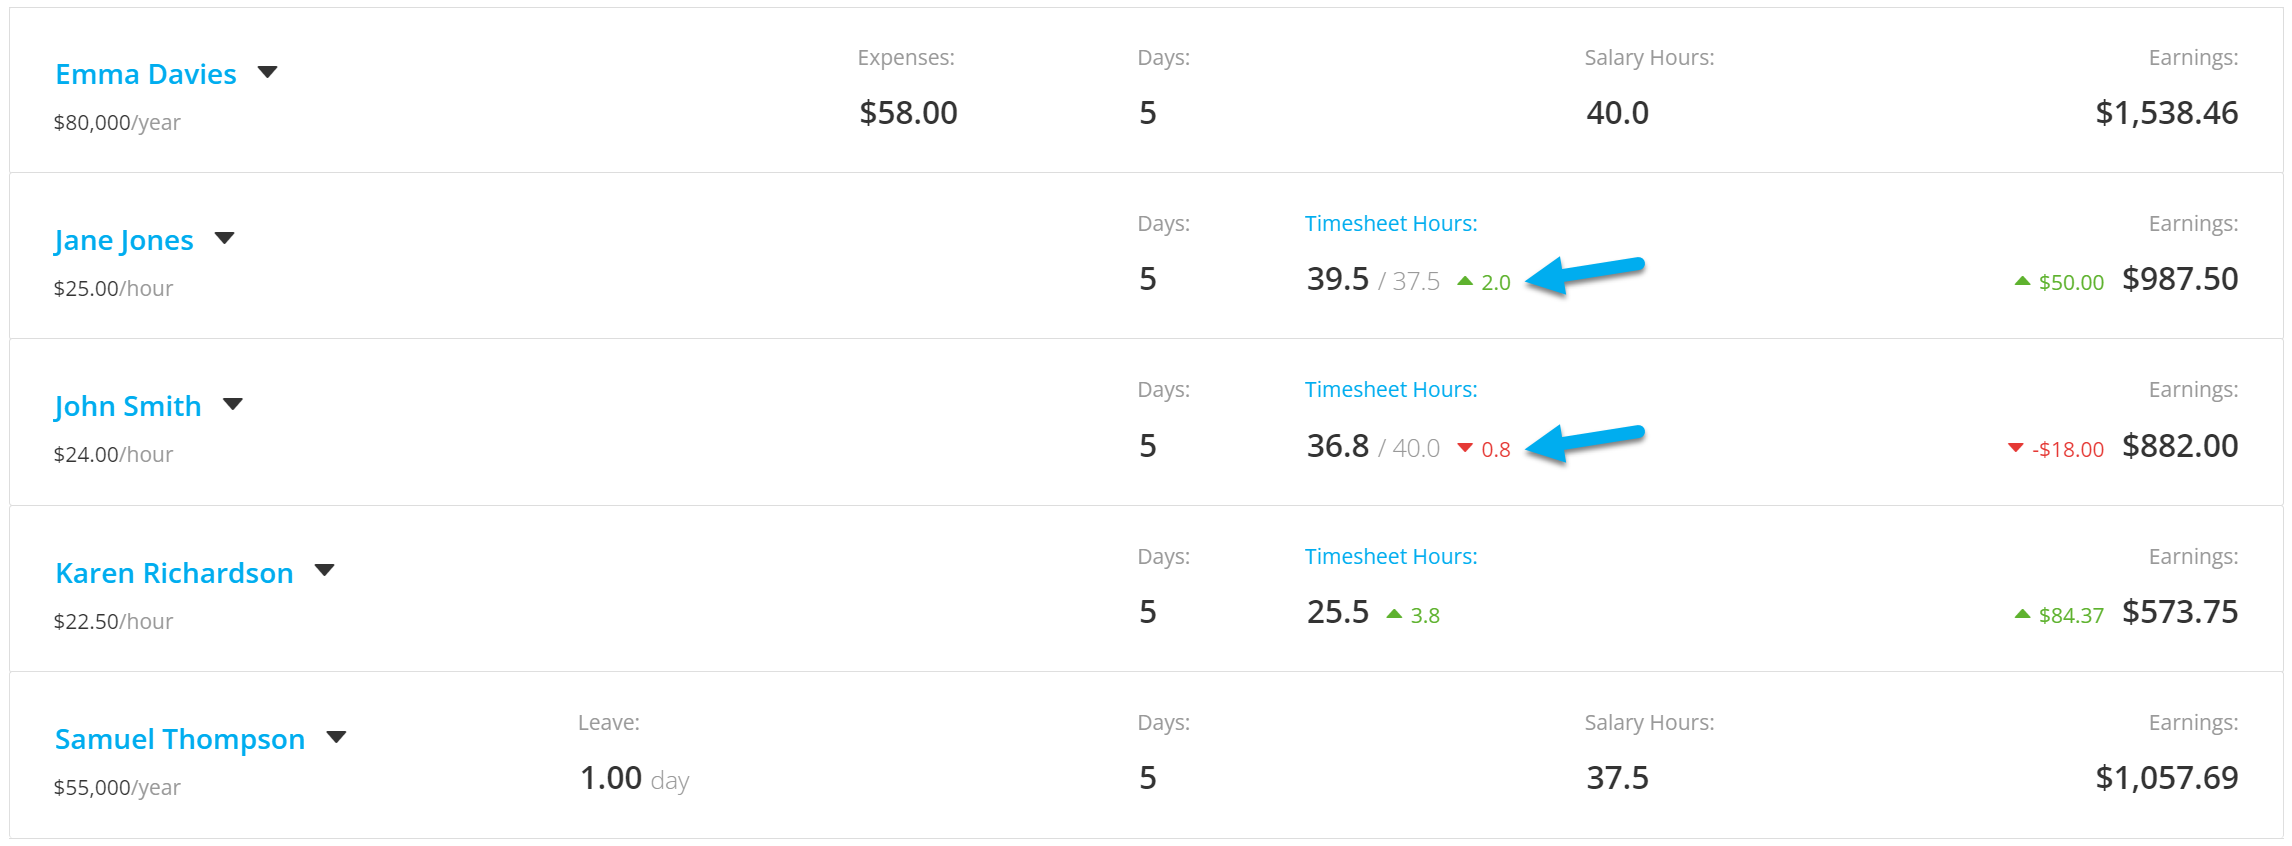2292x846 pixels.
Task: Open John Smith Timesheet Hours link
Action: (x=1391, y=390)
